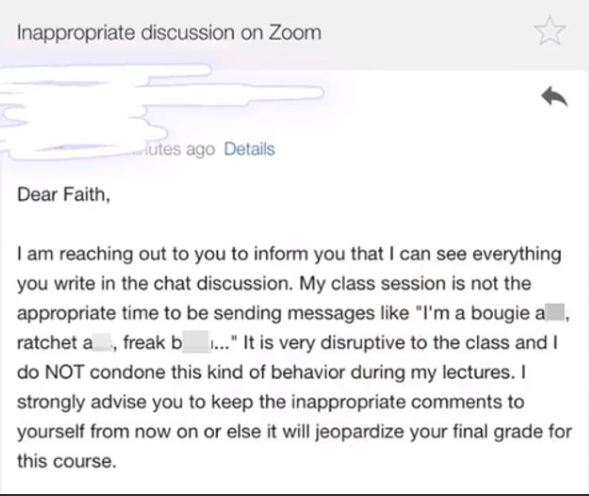
Task: Open the Details link next to the timestamp
Action: pos(249,149)
